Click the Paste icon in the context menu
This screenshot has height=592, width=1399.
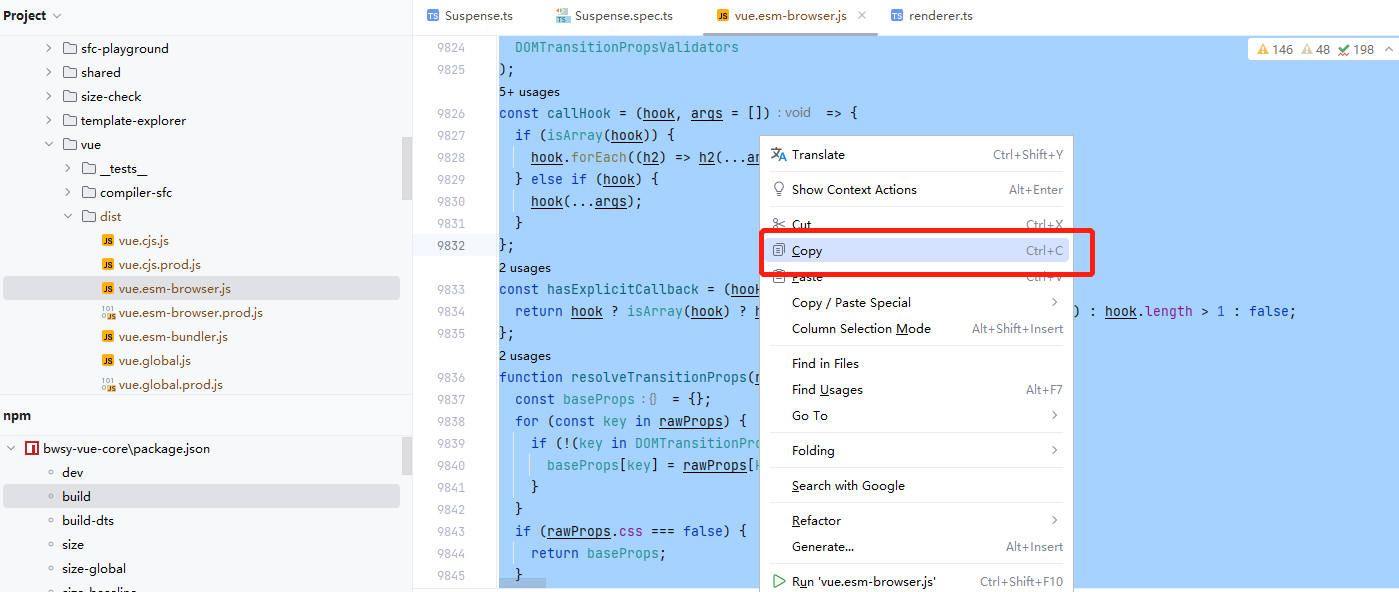point(777,276)
